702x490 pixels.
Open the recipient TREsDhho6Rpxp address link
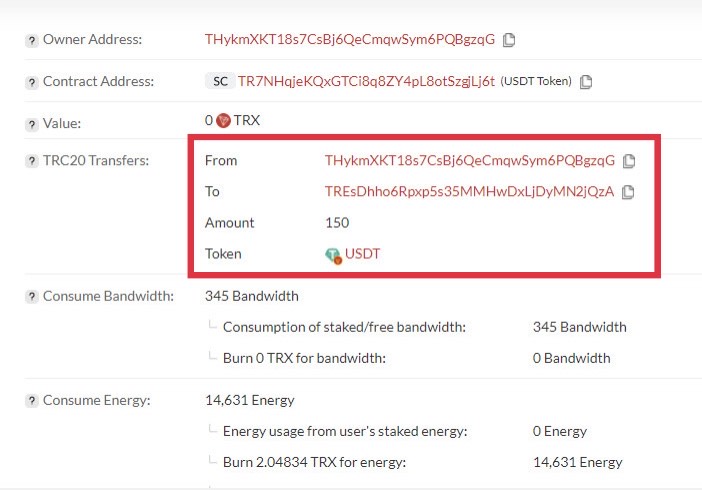469,192
